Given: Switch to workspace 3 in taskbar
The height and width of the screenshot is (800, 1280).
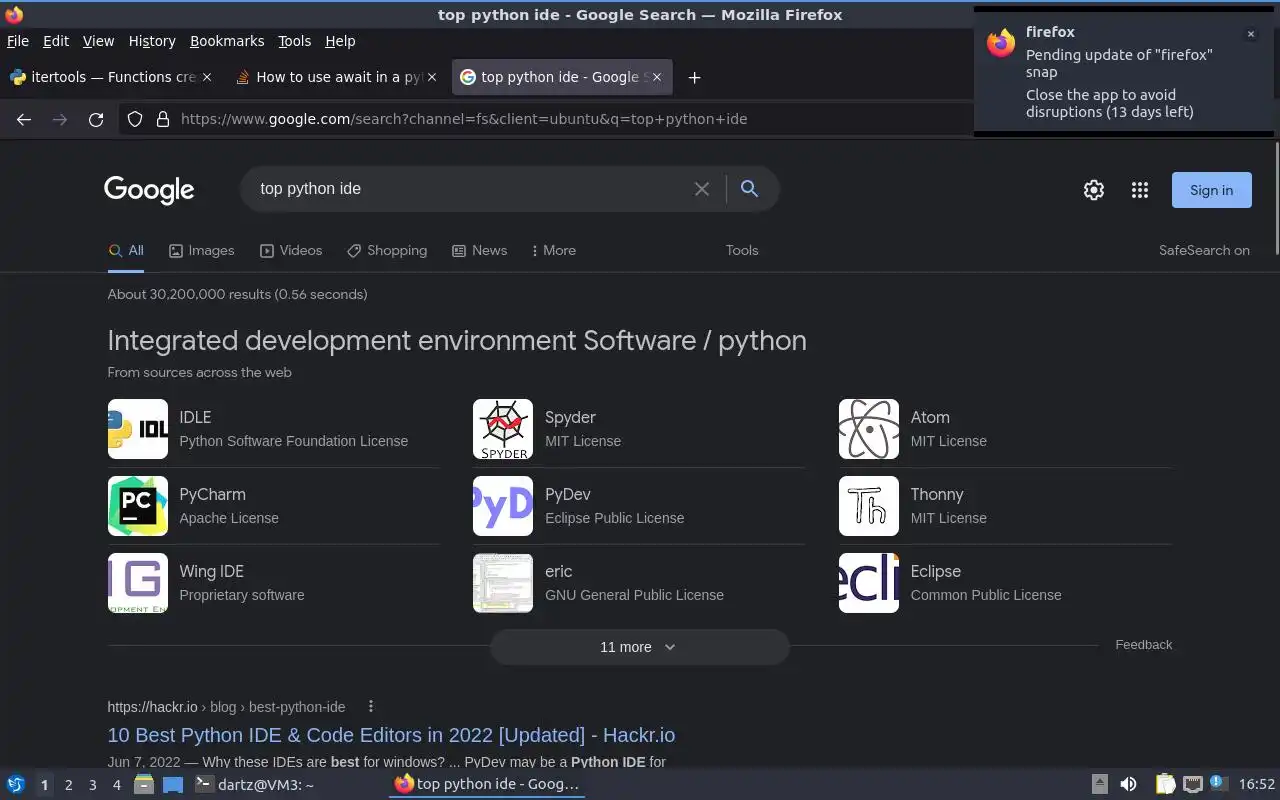Looking at the screenshot, I should click(92, 785).
